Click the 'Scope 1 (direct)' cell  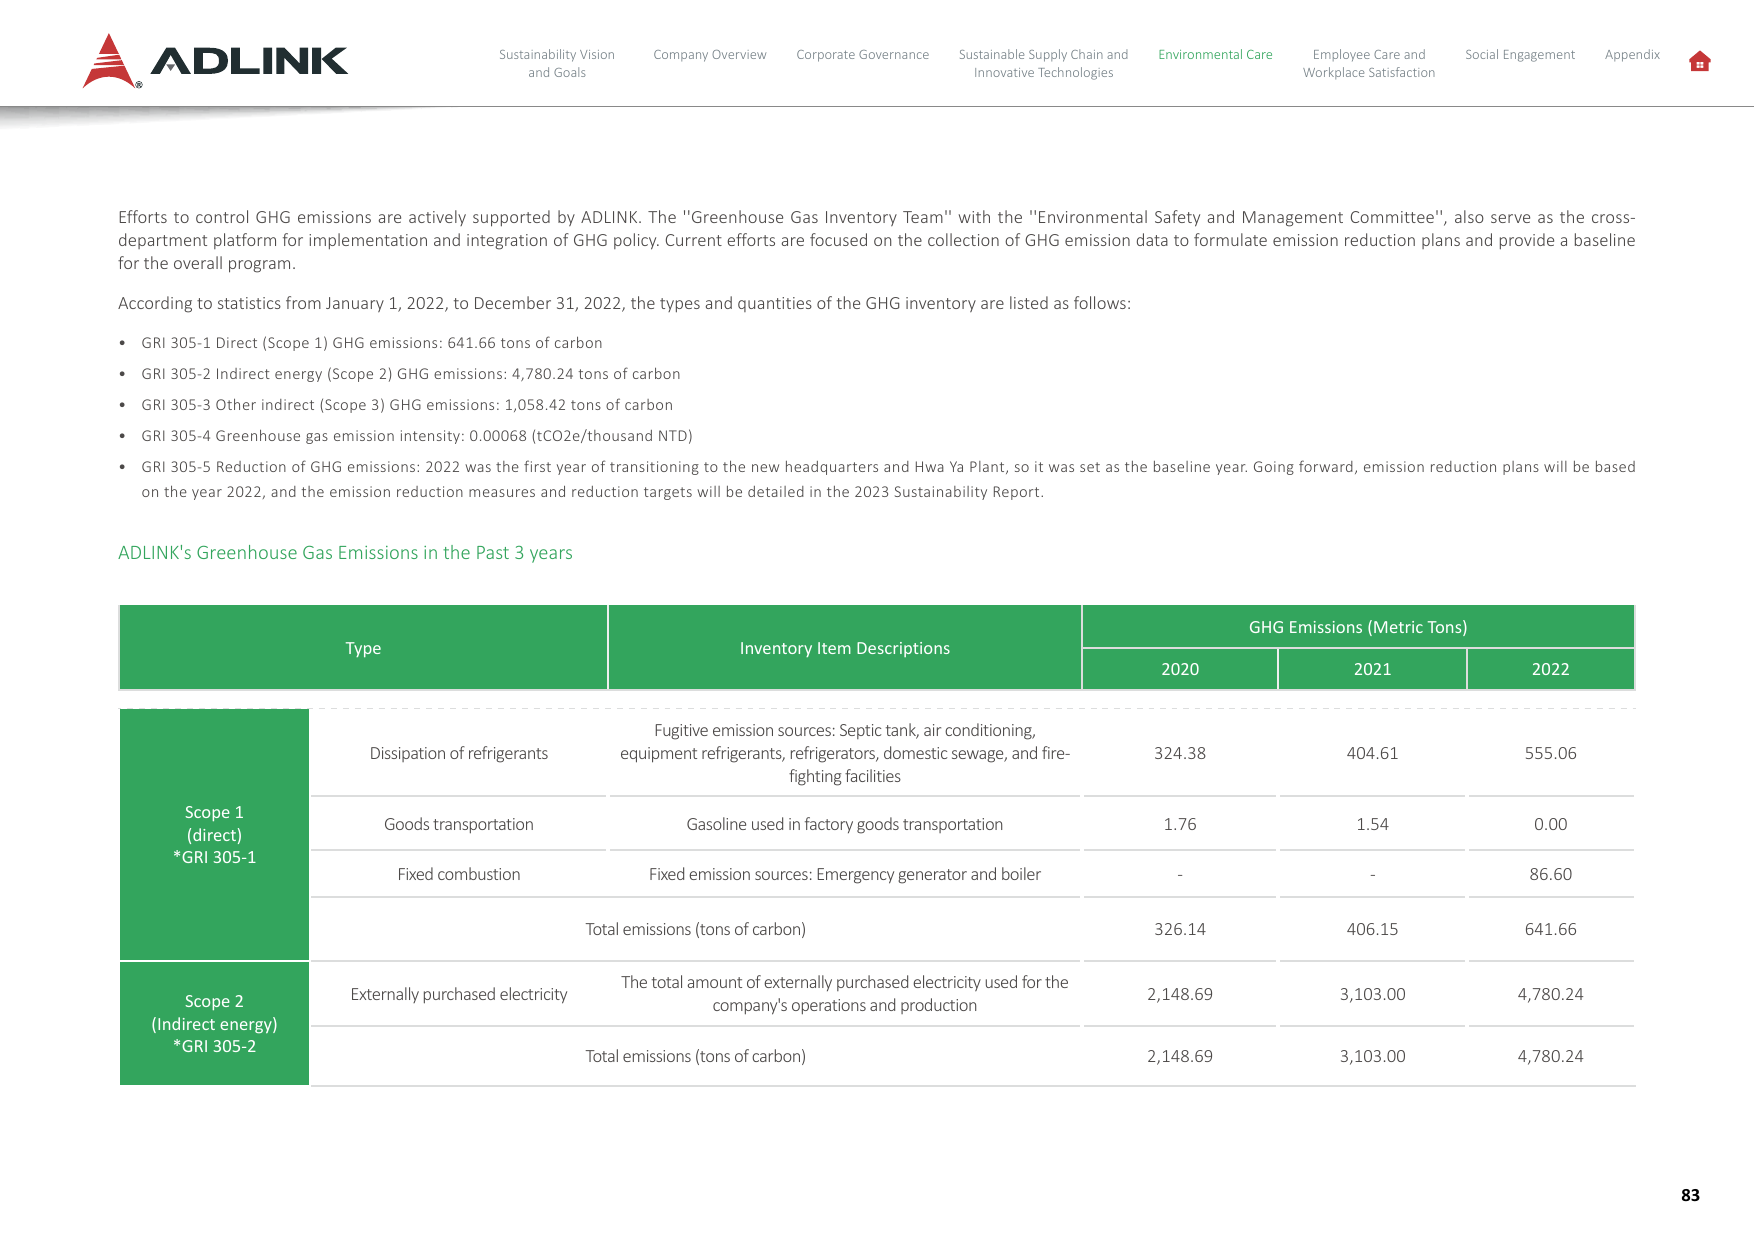pyautogui.click(x=214, y=835)
